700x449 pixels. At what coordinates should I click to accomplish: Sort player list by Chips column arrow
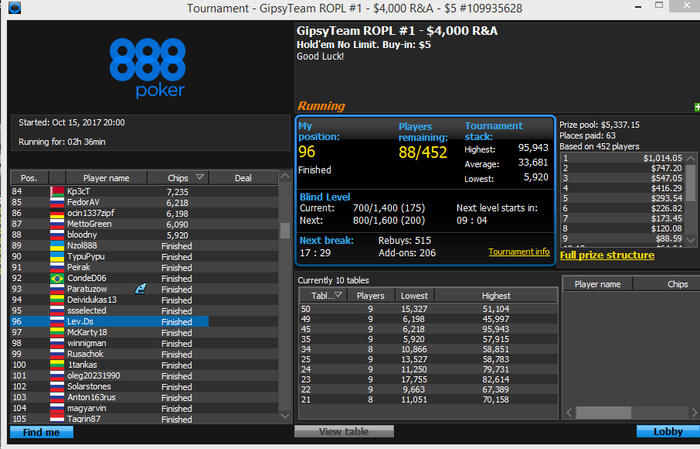pos(200,177)
